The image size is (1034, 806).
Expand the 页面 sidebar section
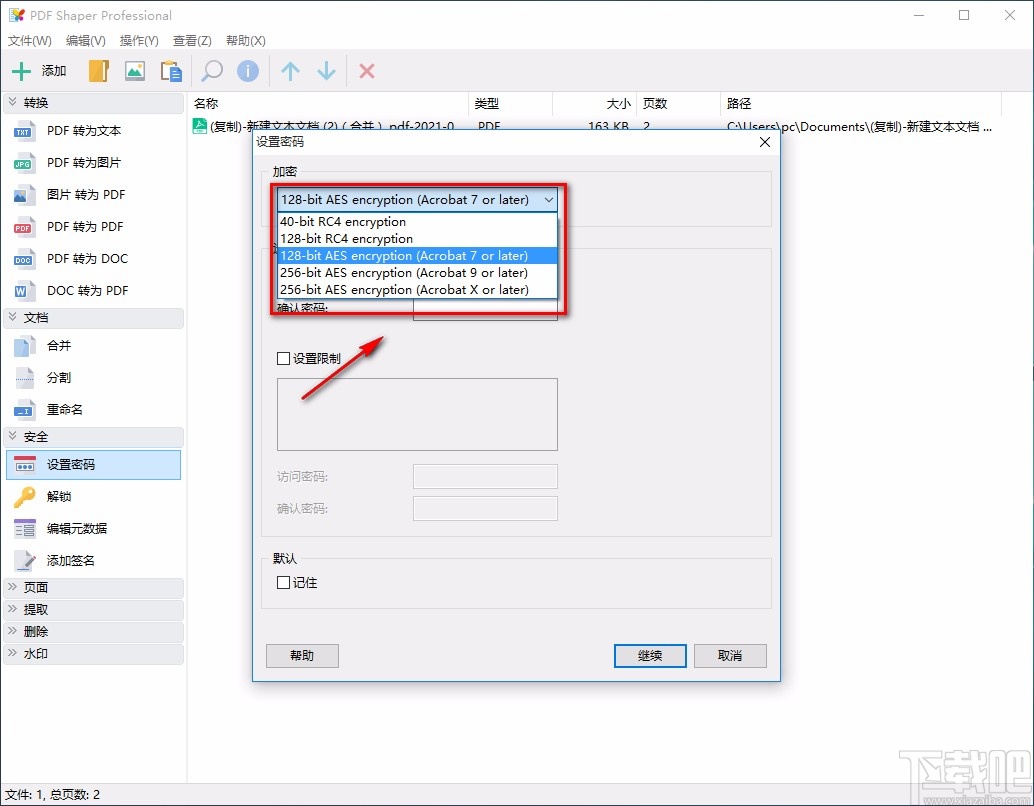point(93,588)
